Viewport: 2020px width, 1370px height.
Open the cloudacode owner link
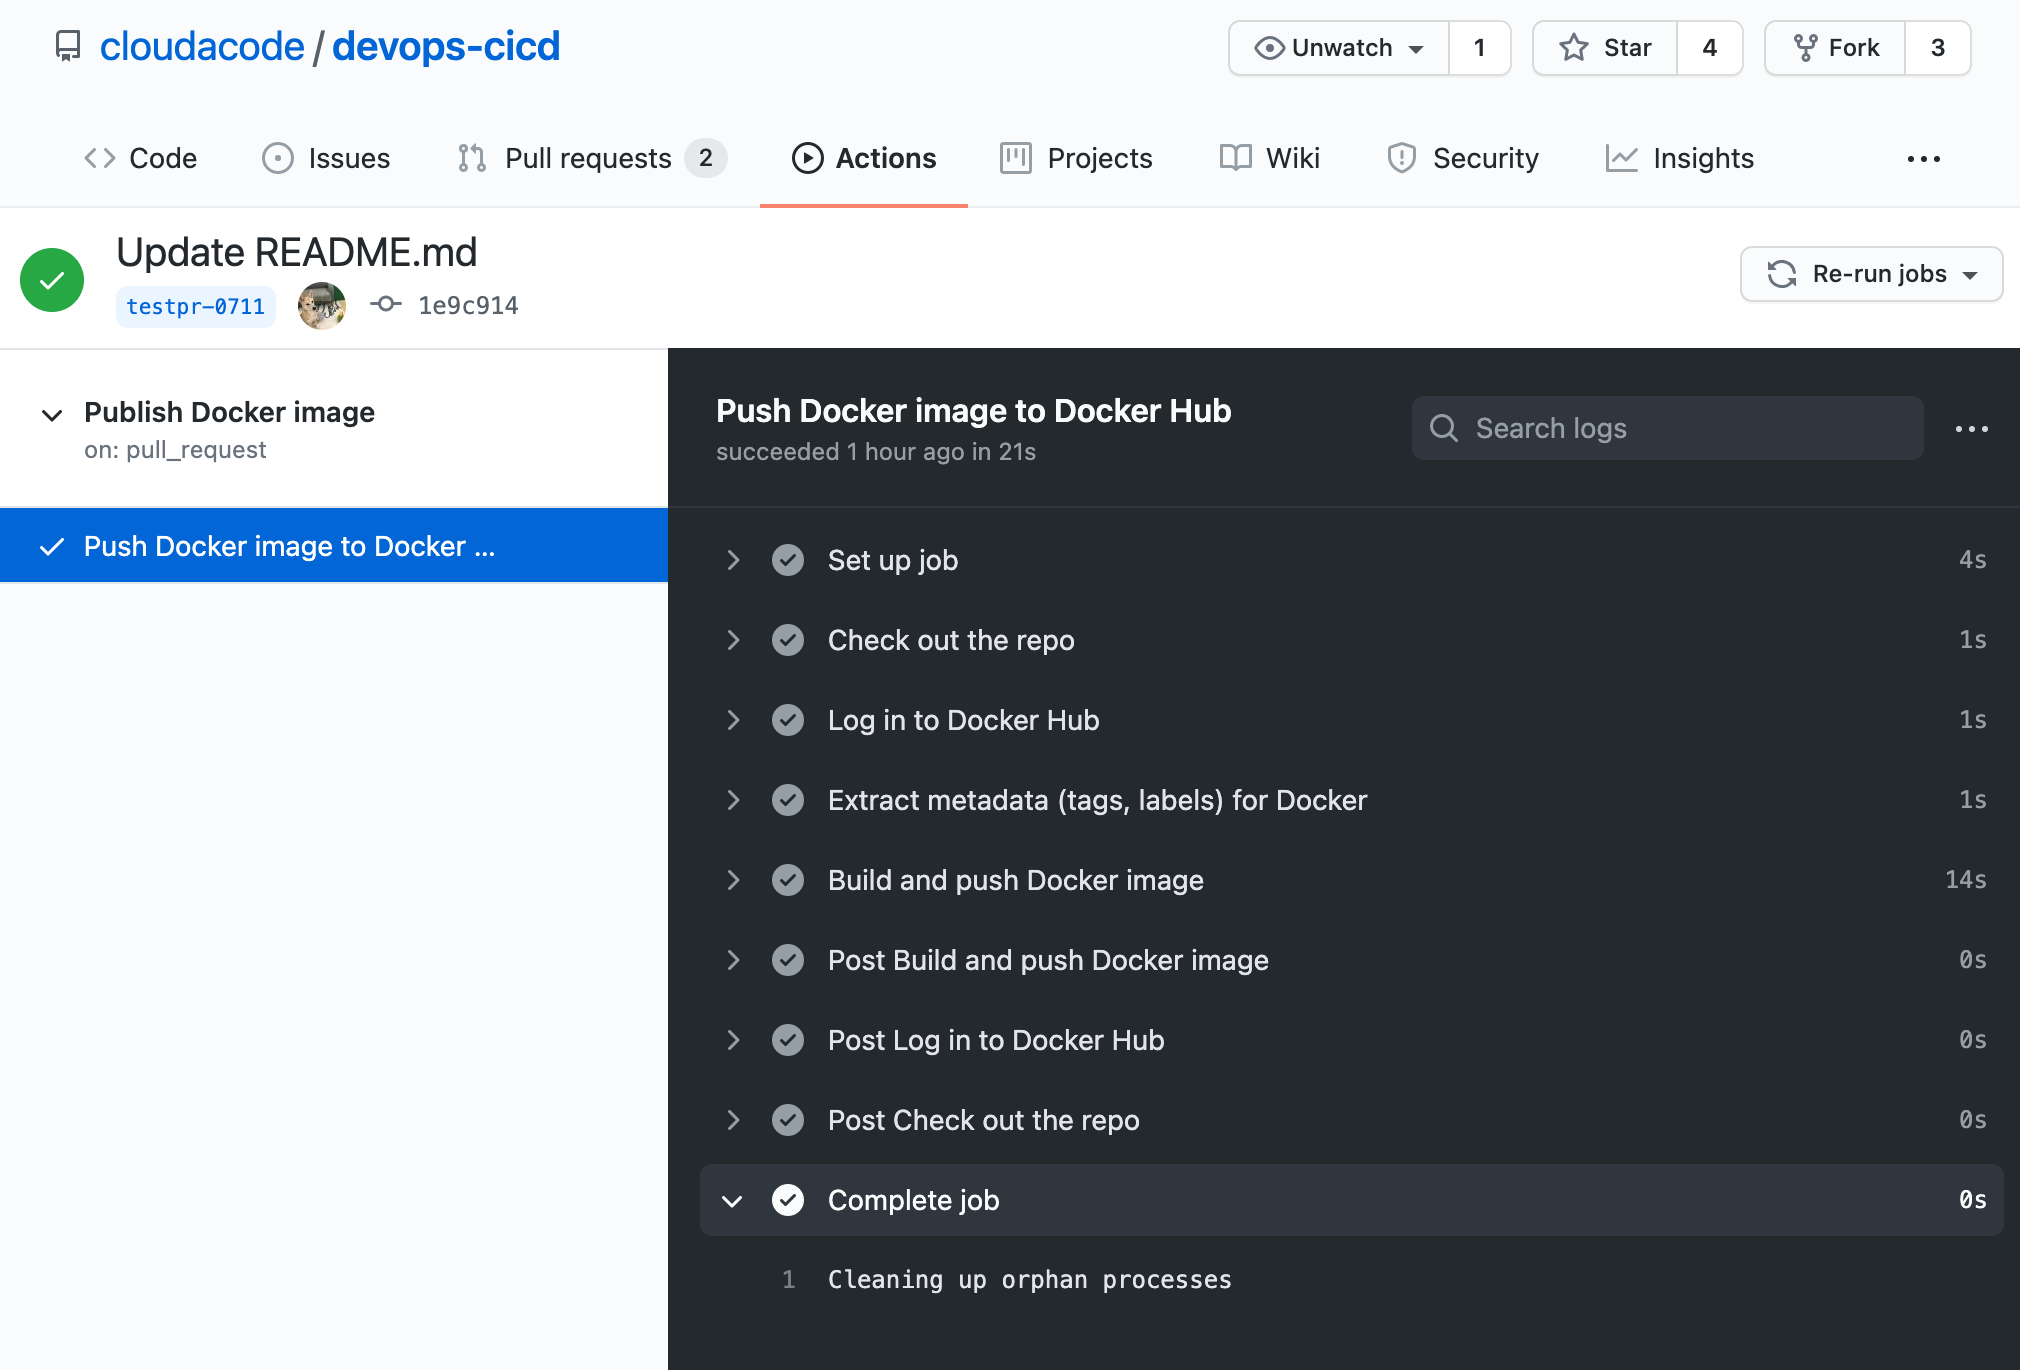click(x=202, y=47)
